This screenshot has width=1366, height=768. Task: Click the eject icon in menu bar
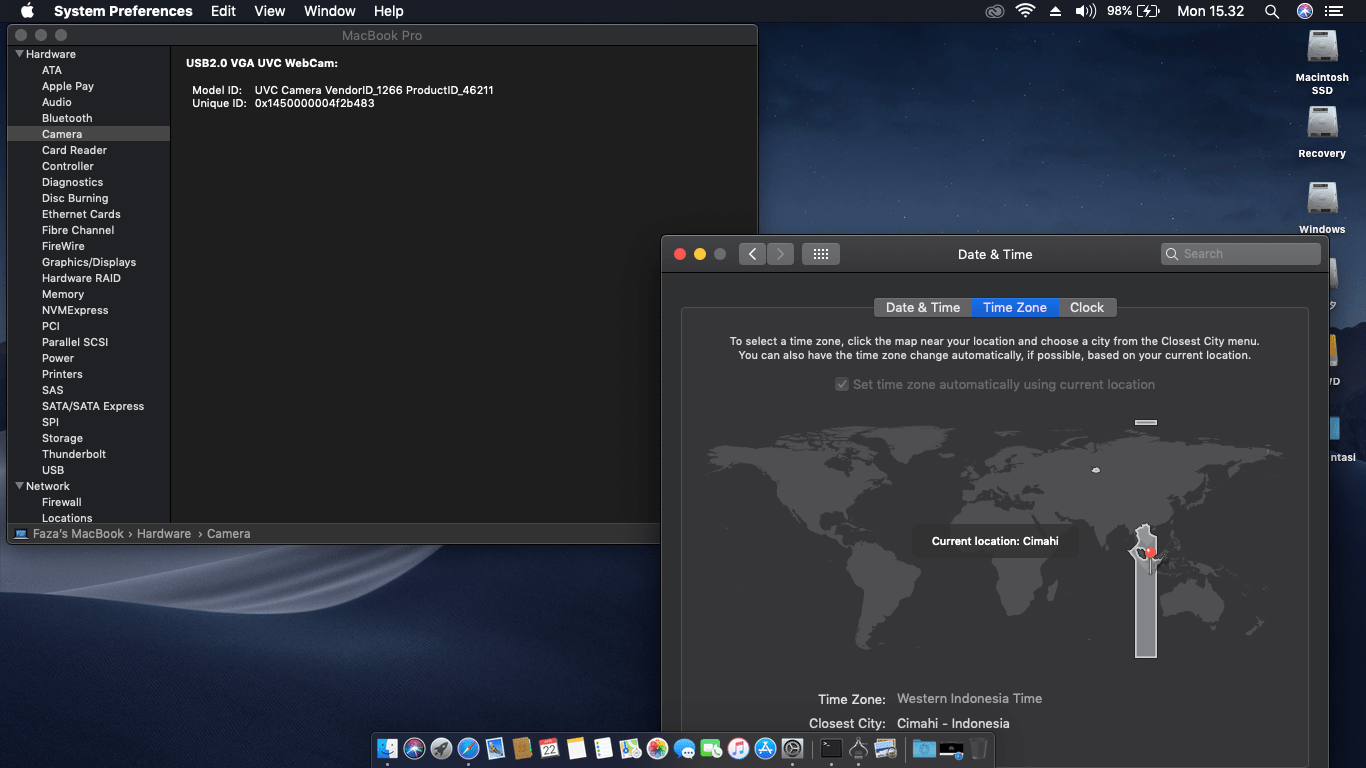point(1055,11)
